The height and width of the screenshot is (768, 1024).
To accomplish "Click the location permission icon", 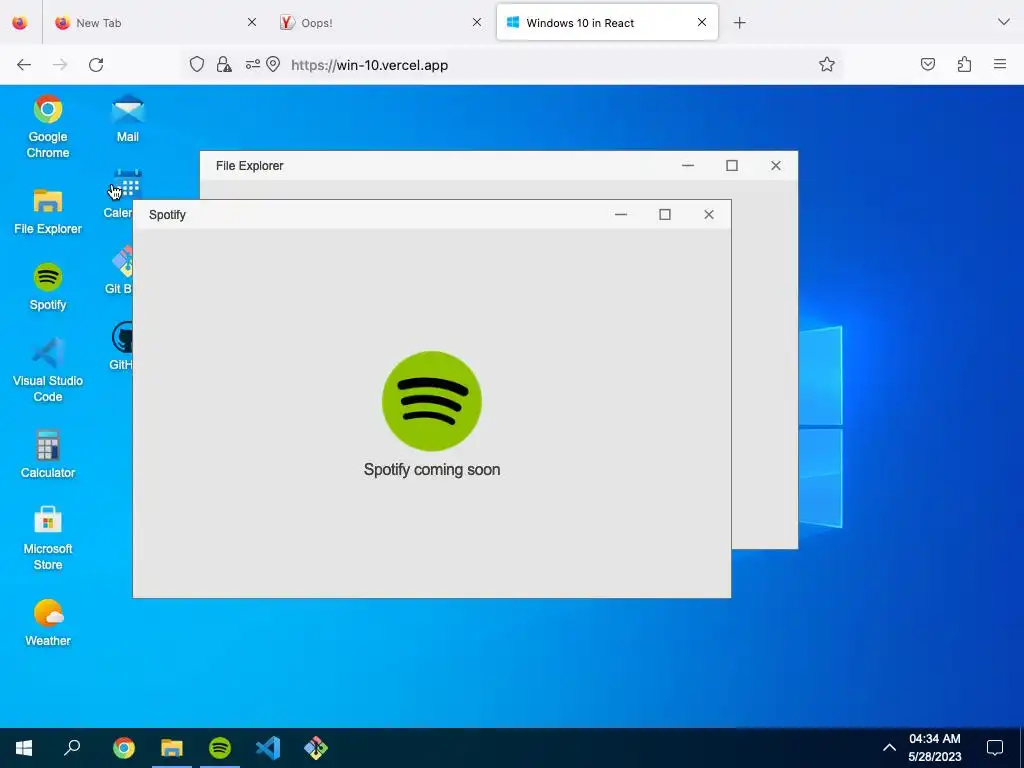I will (273, 64).
